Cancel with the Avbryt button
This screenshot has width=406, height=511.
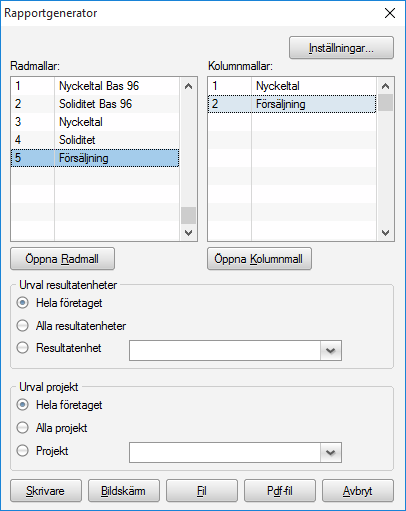click(358, 491)
